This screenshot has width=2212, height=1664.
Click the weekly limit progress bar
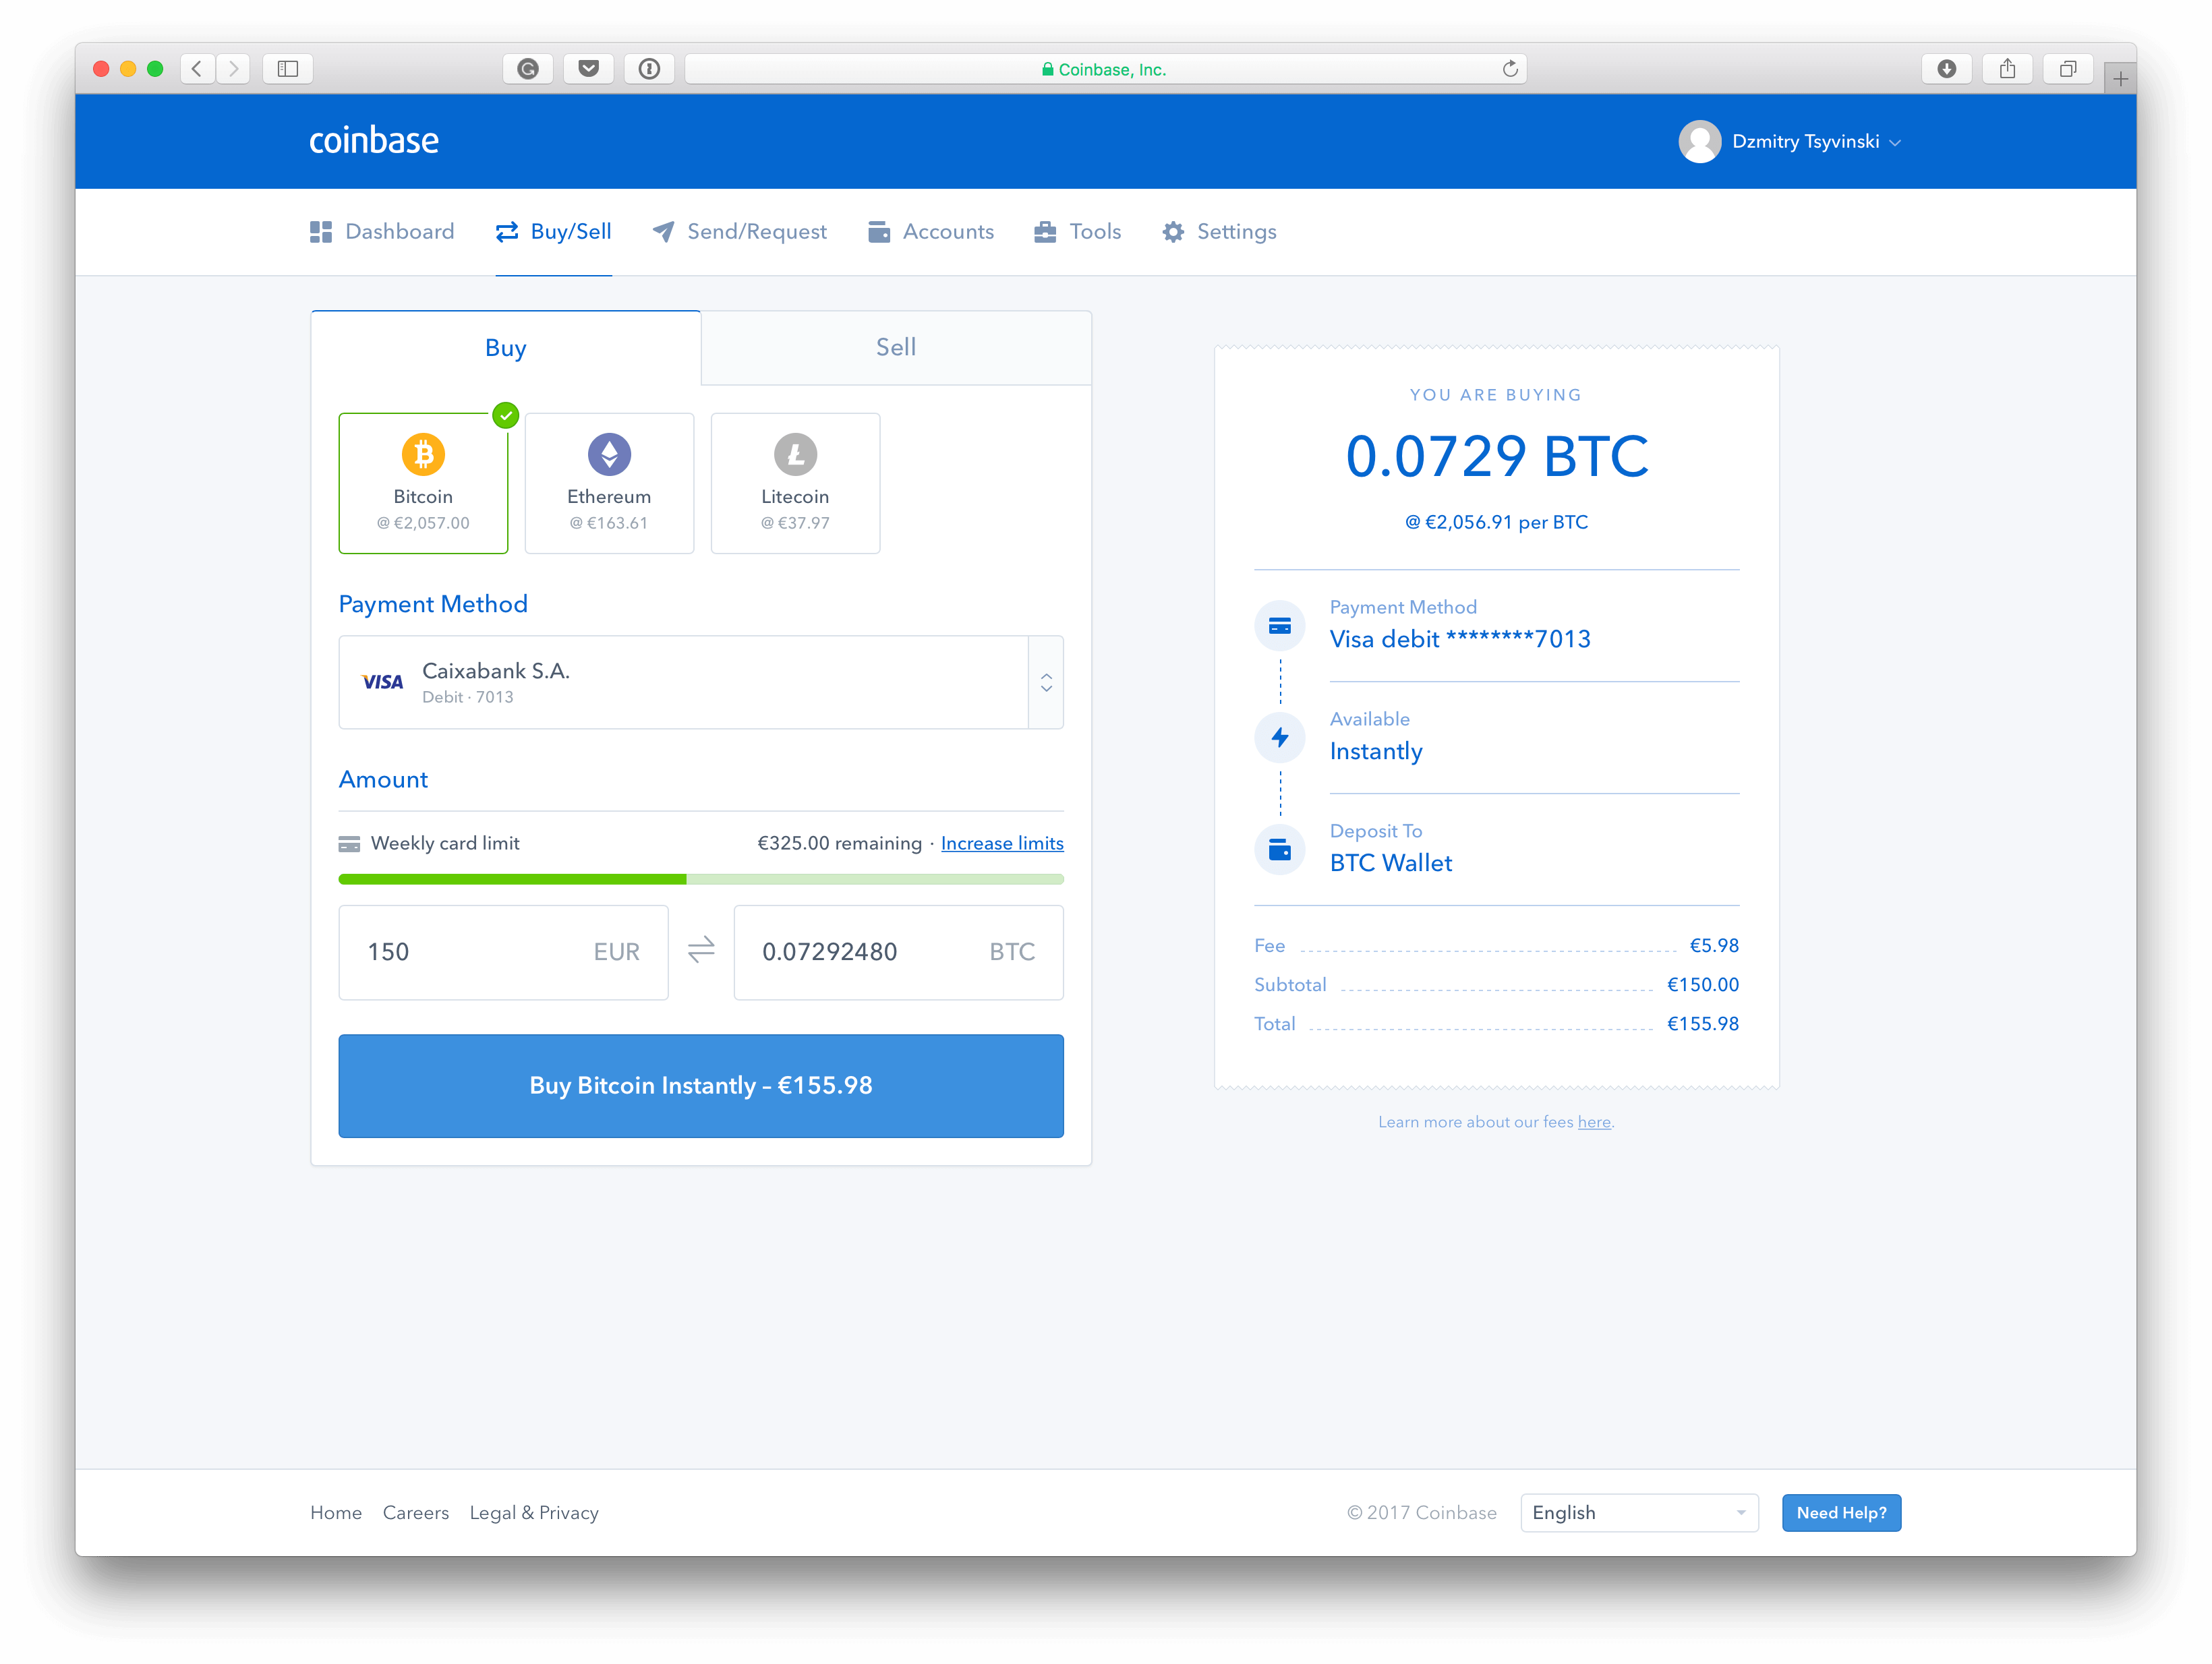[x=701, y=879]
